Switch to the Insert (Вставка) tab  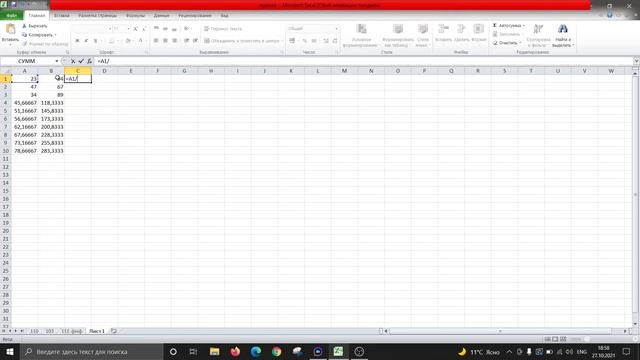pos(62,16)
